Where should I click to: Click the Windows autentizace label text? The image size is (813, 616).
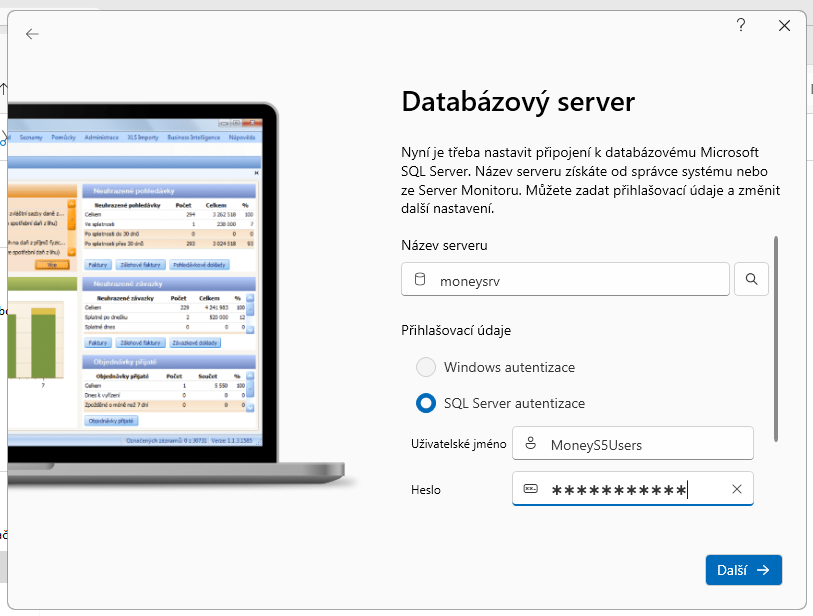pyautogui.click(x=509, y=367)
